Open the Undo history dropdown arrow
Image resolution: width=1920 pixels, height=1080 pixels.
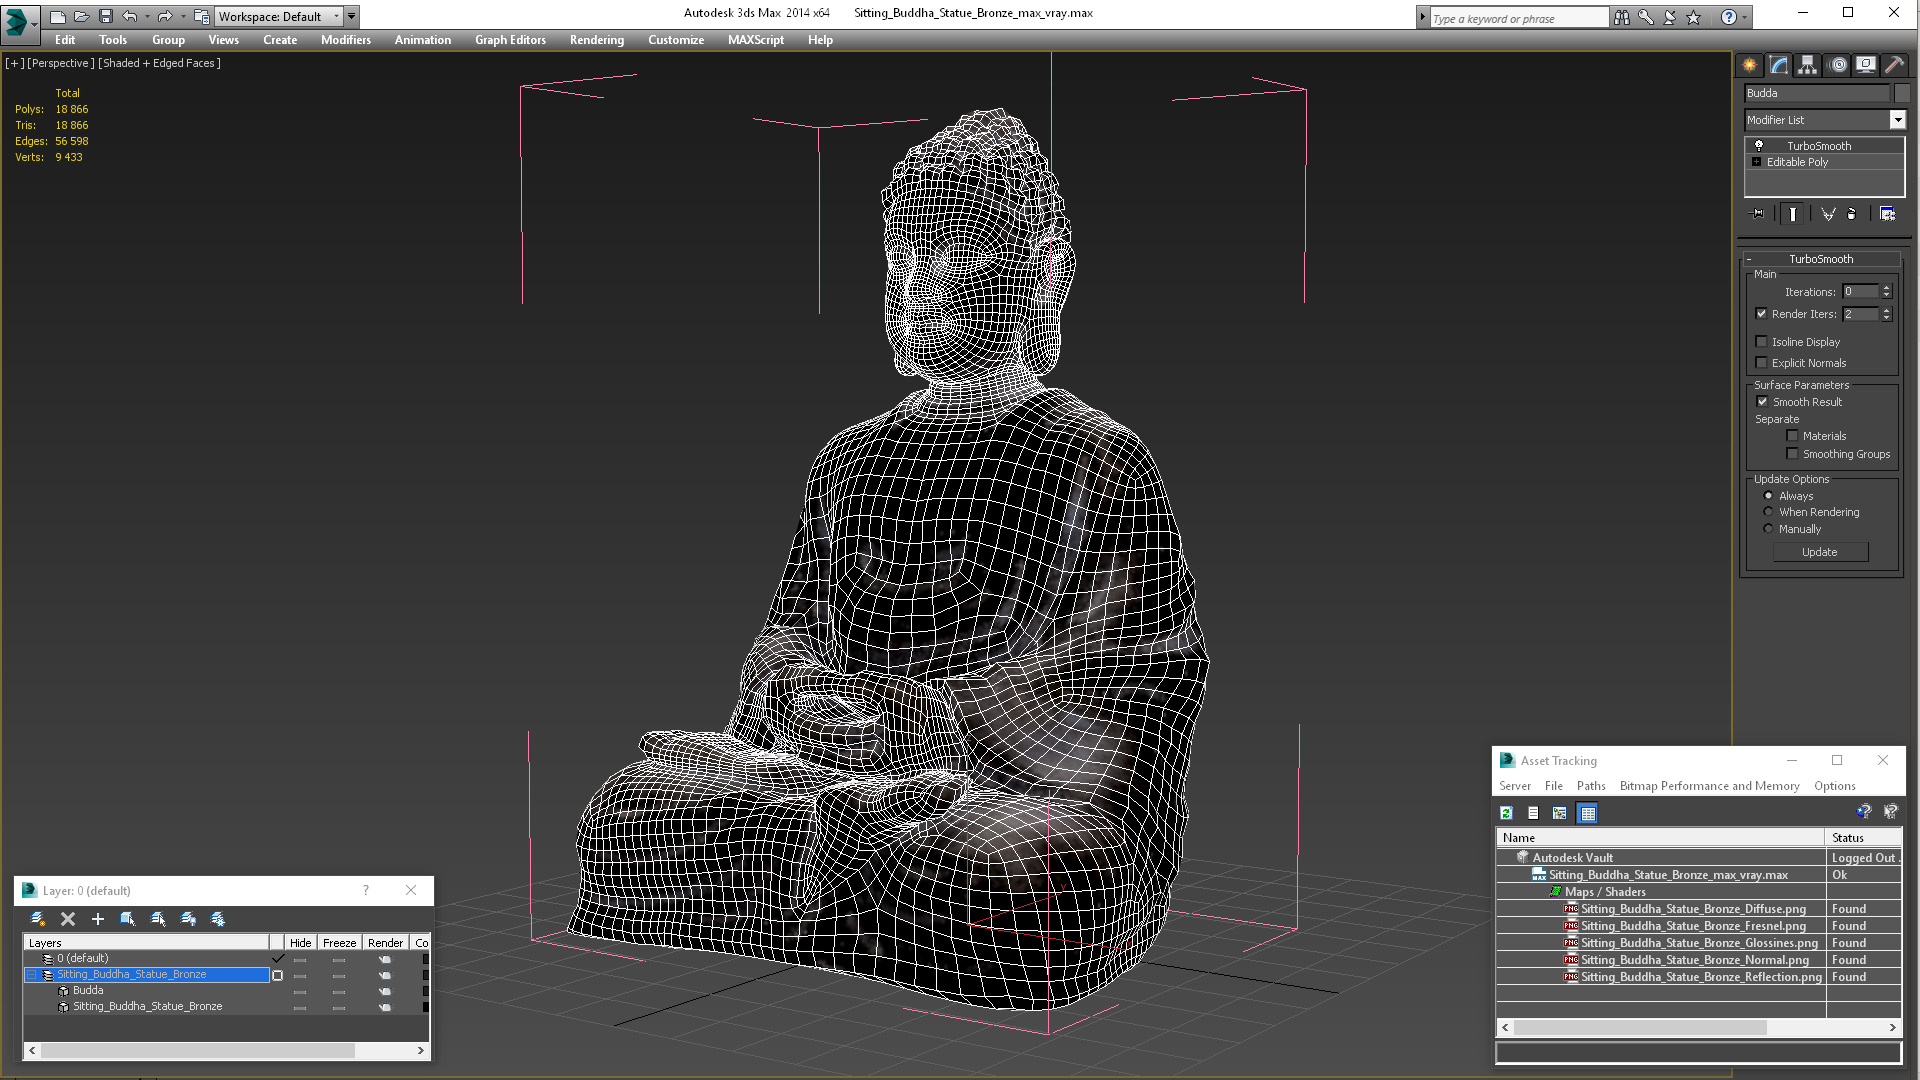coord(147,16)
